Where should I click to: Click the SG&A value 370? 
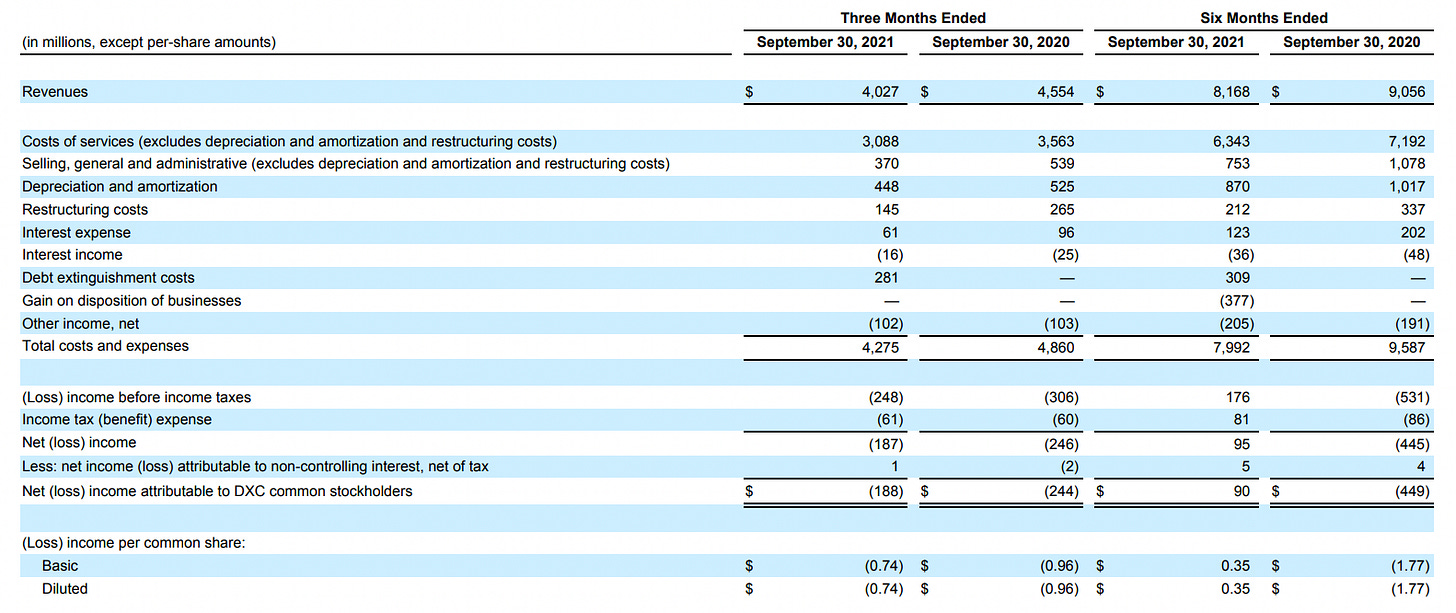click(x=886, y=164)
